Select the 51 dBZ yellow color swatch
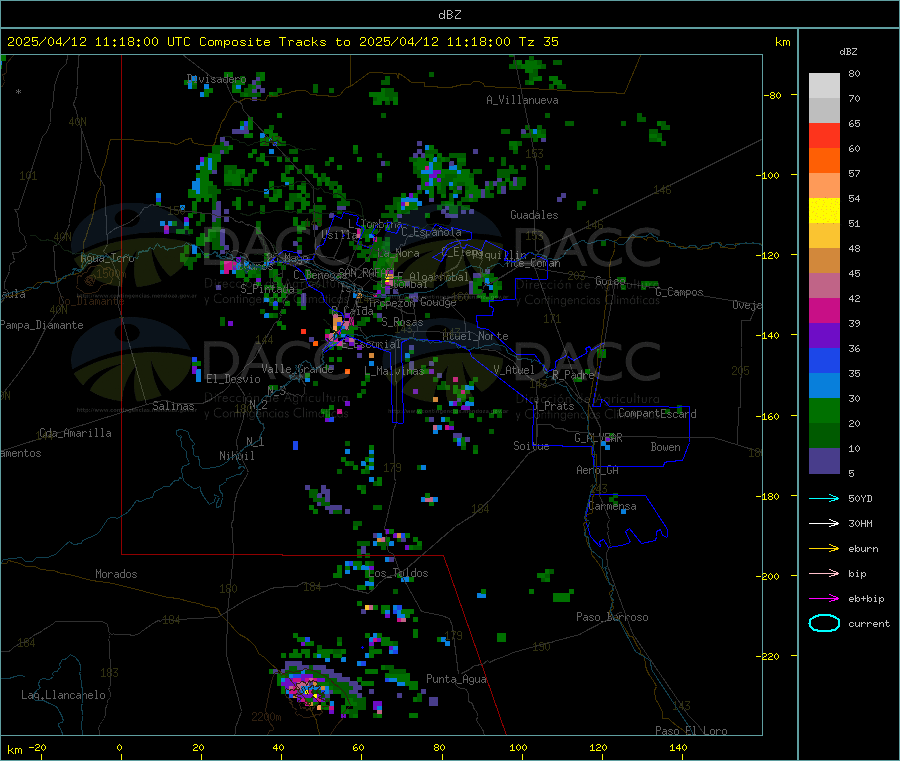Screen dimensions: 900x761 point(824,211)
